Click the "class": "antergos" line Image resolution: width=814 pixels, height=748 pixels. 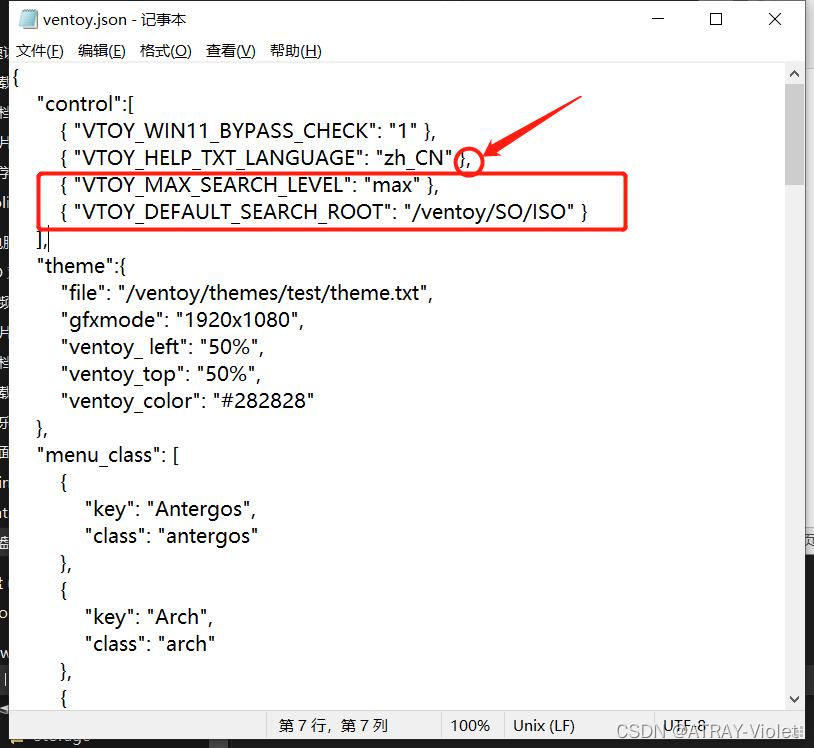(171, 536)
